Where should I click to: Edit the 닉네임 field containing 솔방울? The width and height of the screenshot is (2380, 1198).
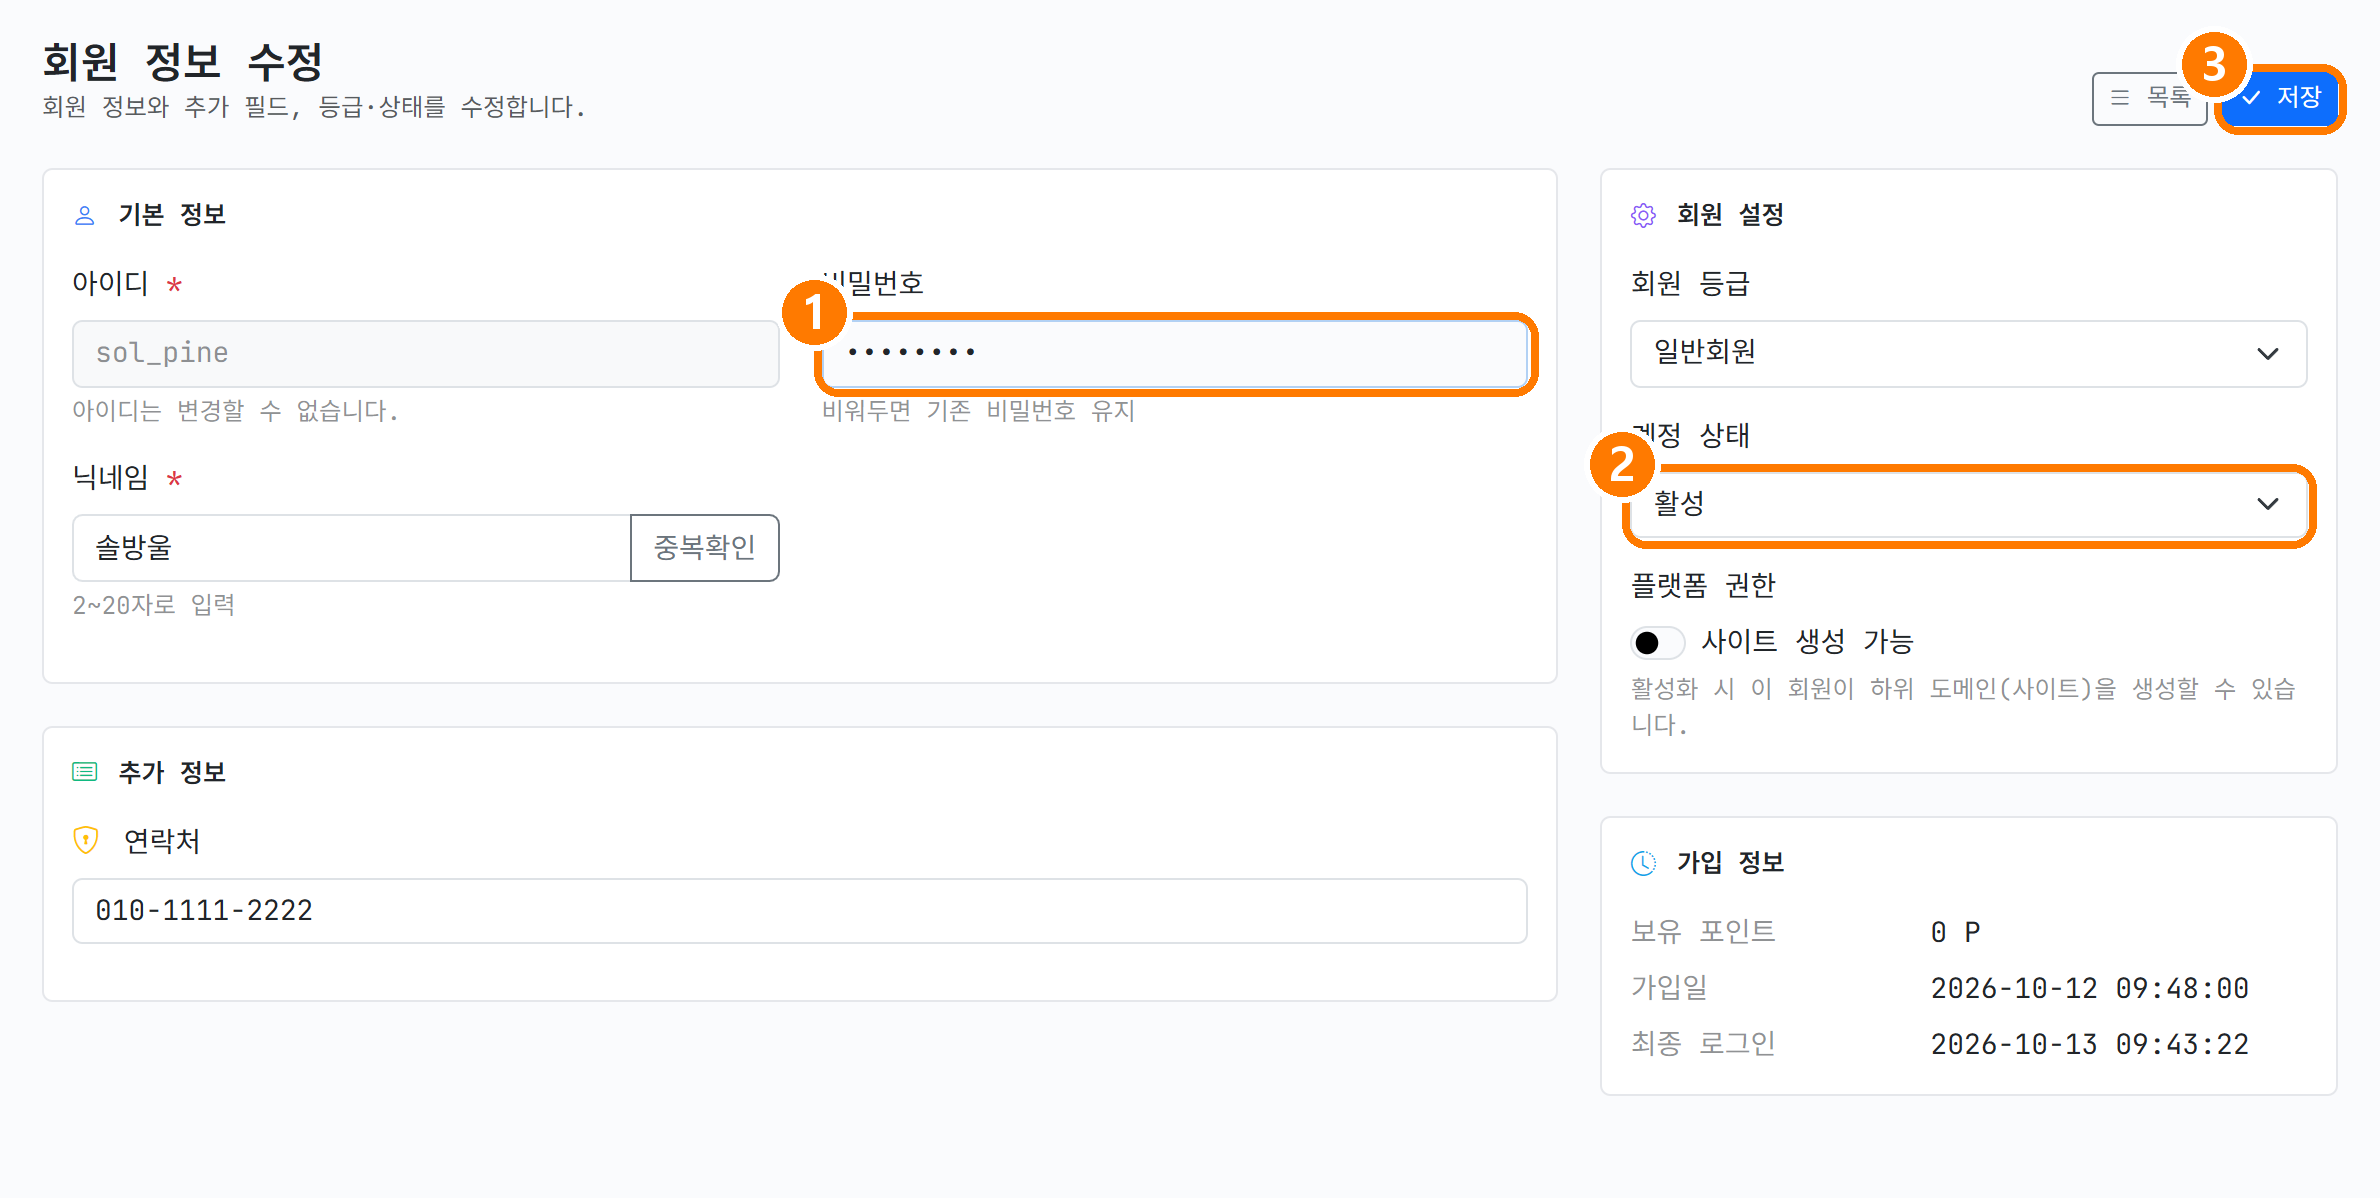pyautogui.click(x=352, y=547)
